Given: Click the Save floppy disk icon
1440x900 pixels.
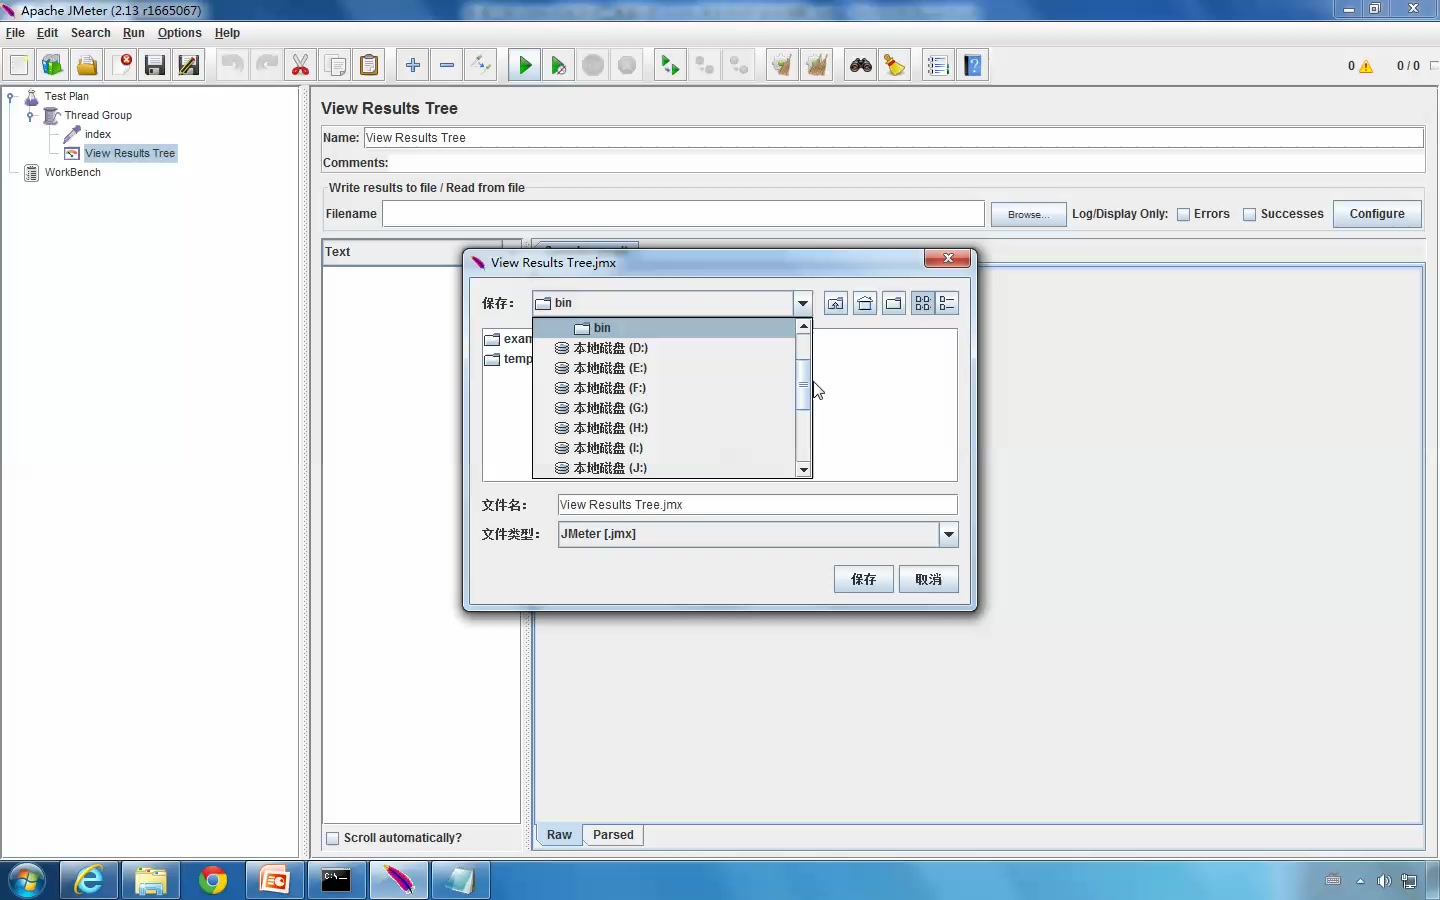Looking at the screenshot, I should click(x=155, y=66).
